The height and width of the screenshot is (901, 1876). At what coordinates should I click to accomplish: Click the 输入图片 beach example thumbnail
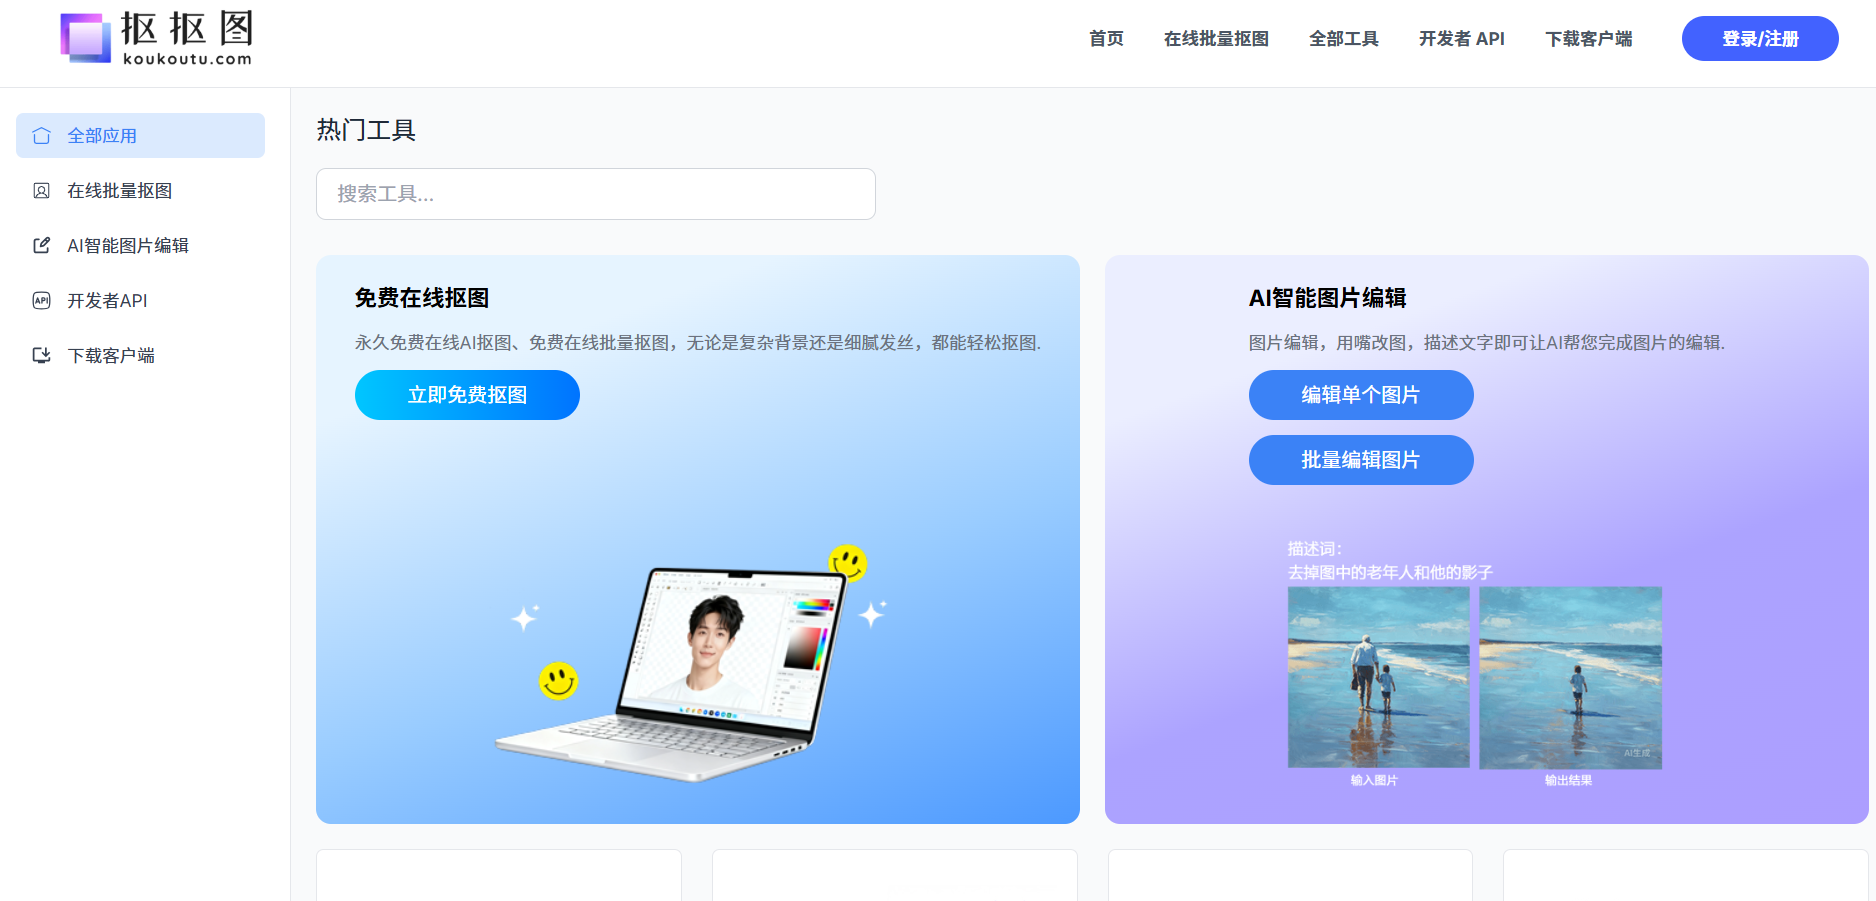1378,677
